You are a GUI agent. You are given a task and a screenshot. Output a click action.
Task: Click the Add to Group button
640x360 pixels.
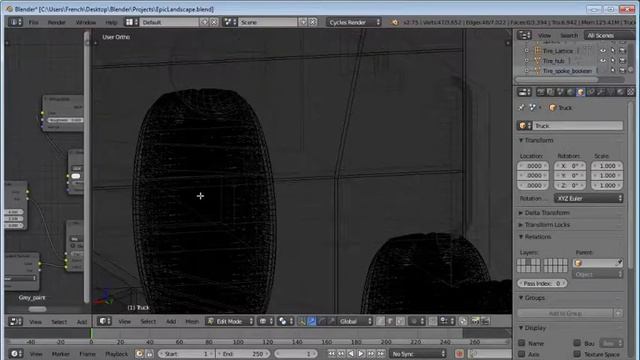click(565, 313)
